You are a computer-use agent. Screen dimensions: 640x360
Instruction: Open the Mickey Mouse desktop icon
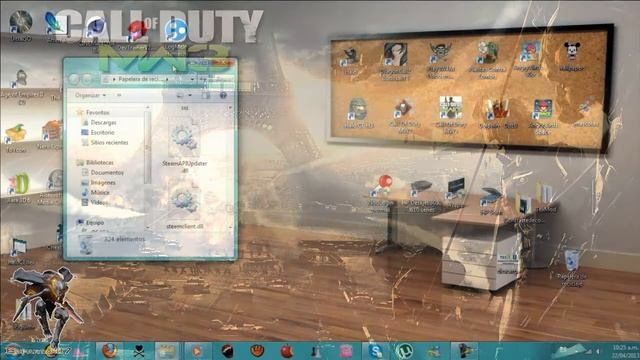pos(571,56)
